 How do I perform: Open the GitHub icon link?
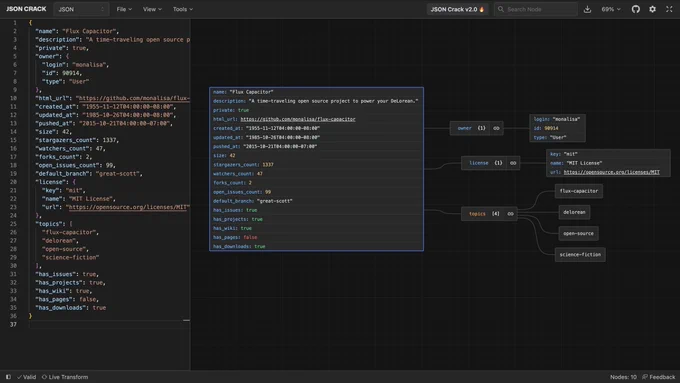point(635,9)
